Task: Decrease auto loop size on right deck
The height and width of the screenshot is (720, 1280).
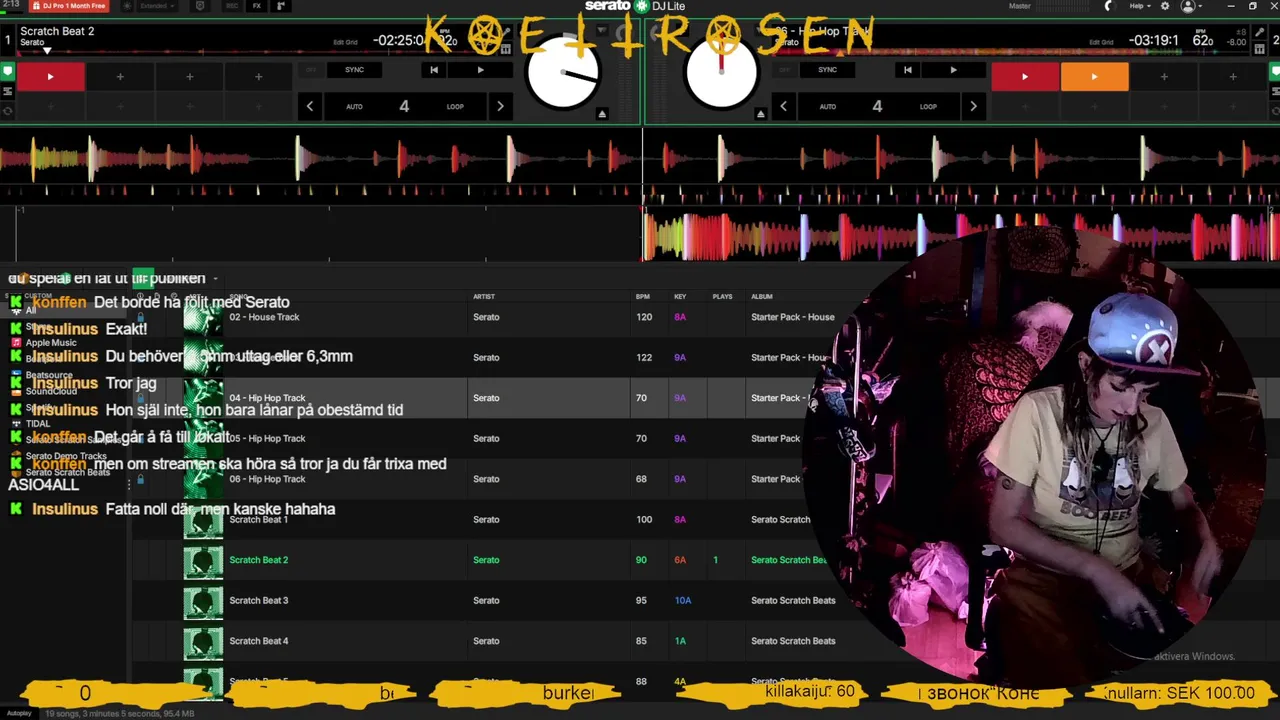Action: point(783,106)
